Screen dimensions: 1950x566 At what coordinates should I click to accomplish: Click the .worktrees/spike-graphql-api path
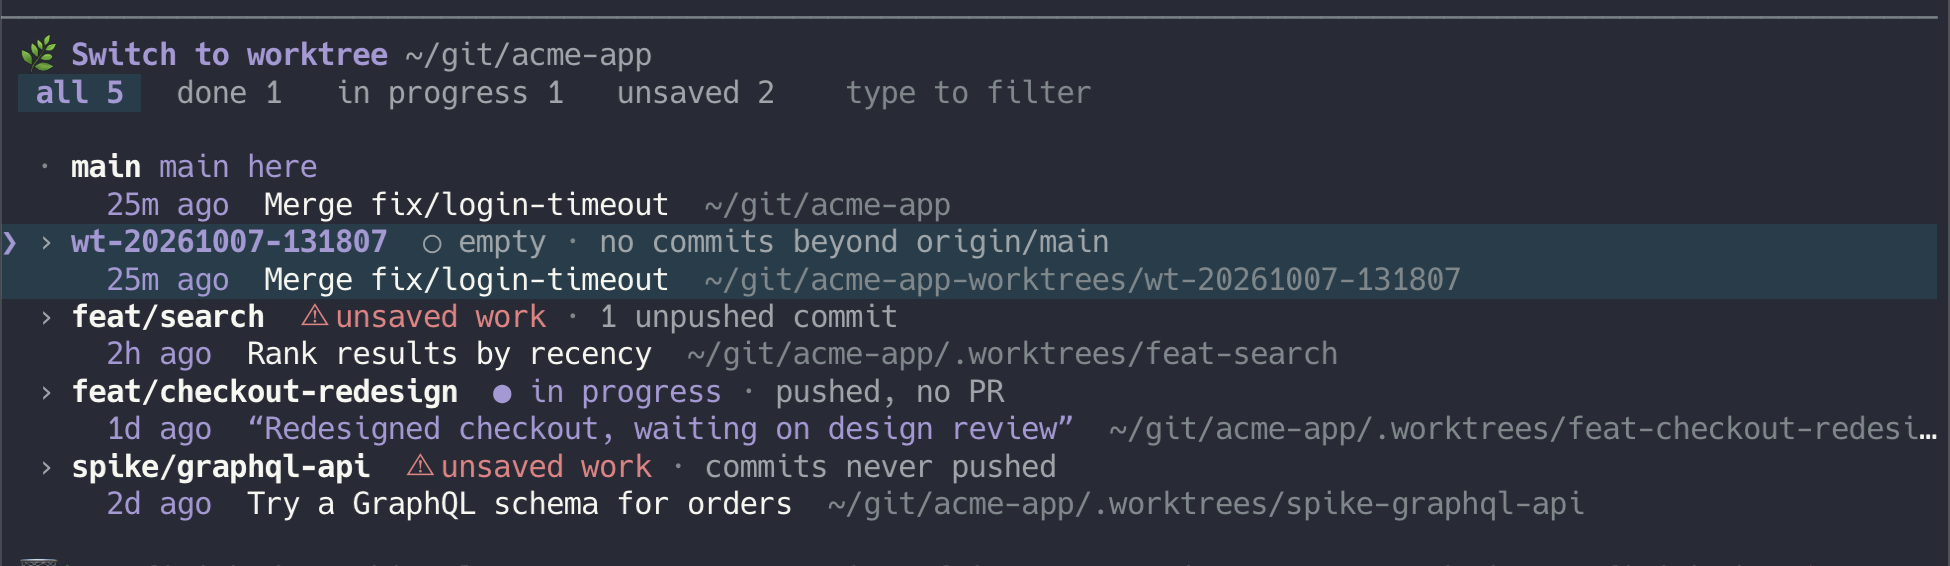(1206, 504)
